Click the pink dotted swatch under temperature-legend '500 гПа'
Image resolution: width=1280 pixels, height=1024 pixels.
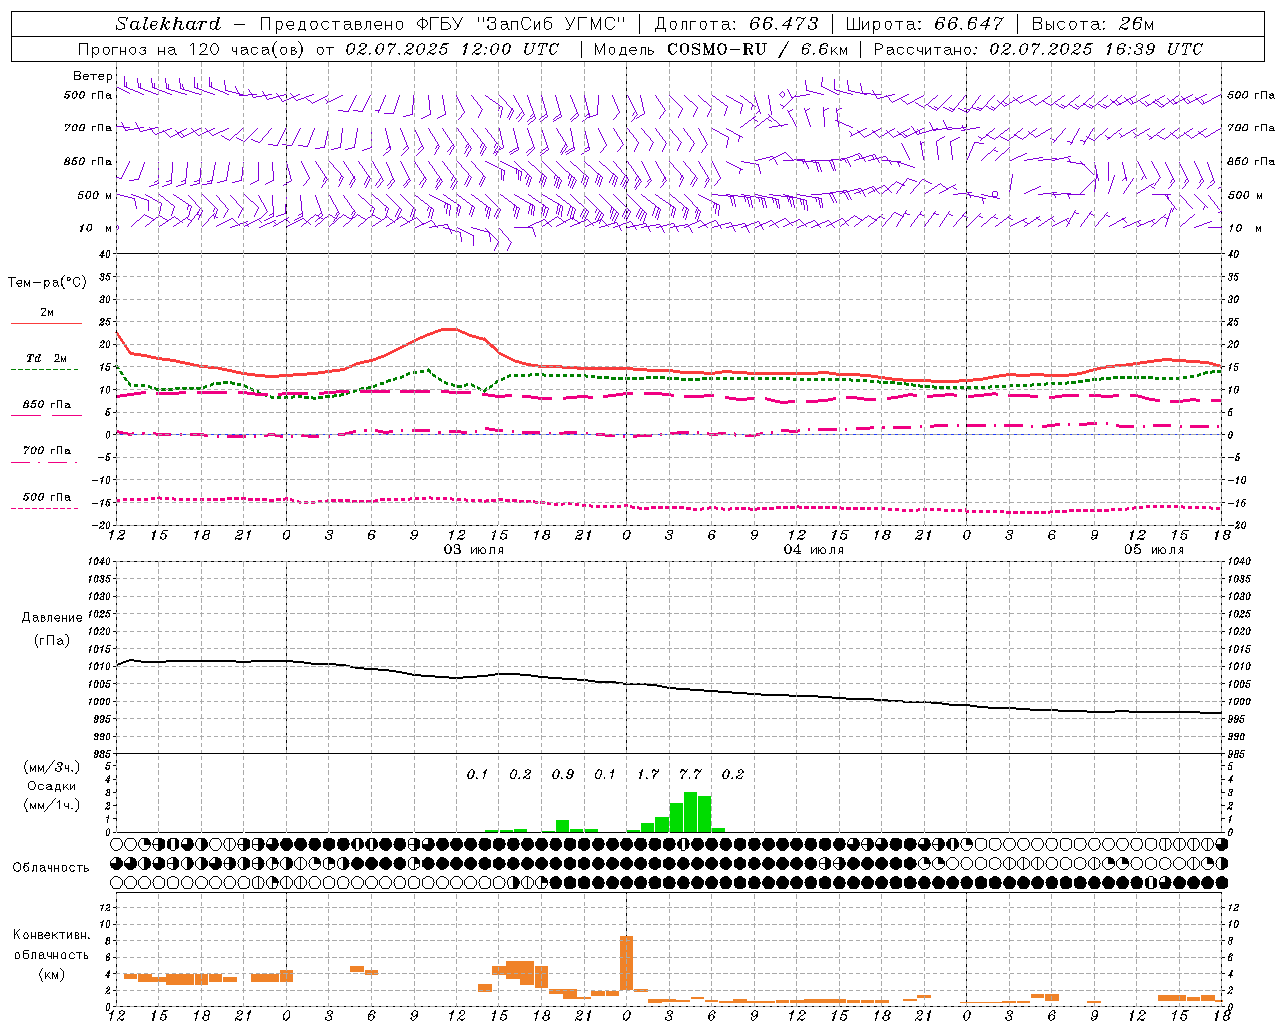[44, 508]
